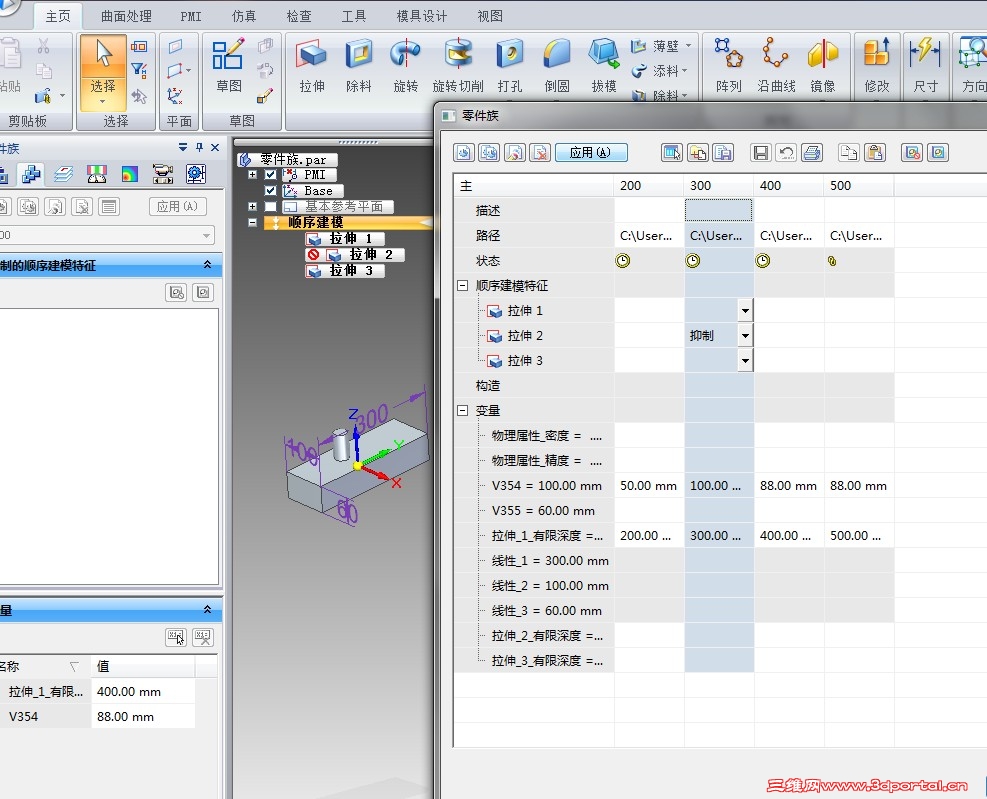The width and height of the screenshot is (987, 799).
Task: Select the 尺寸 dimension tool
Action: tap(925, 65)
